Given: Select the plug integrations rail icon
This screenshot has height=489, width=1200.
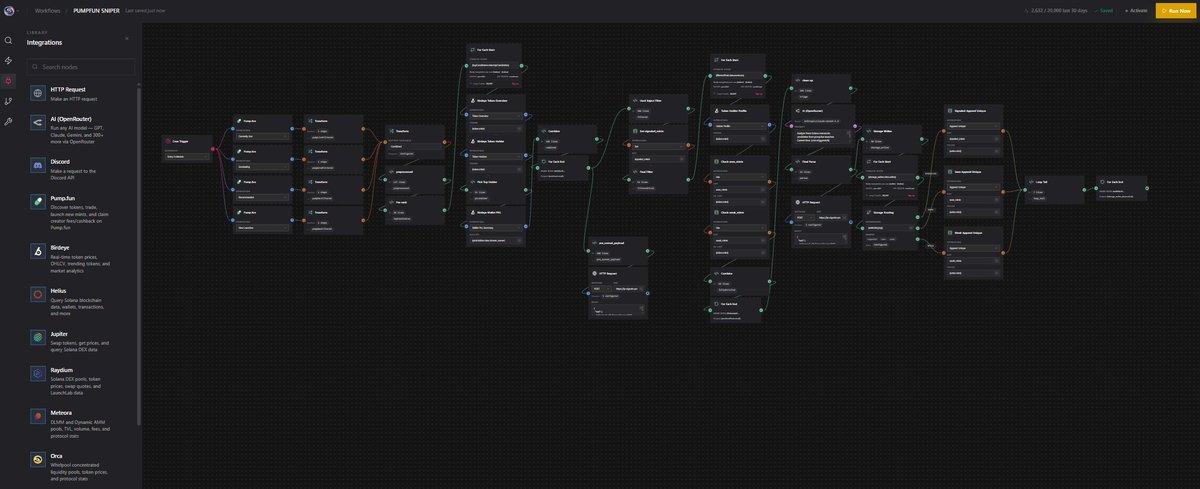Looking at the screenshot, I should click(8, 81).
